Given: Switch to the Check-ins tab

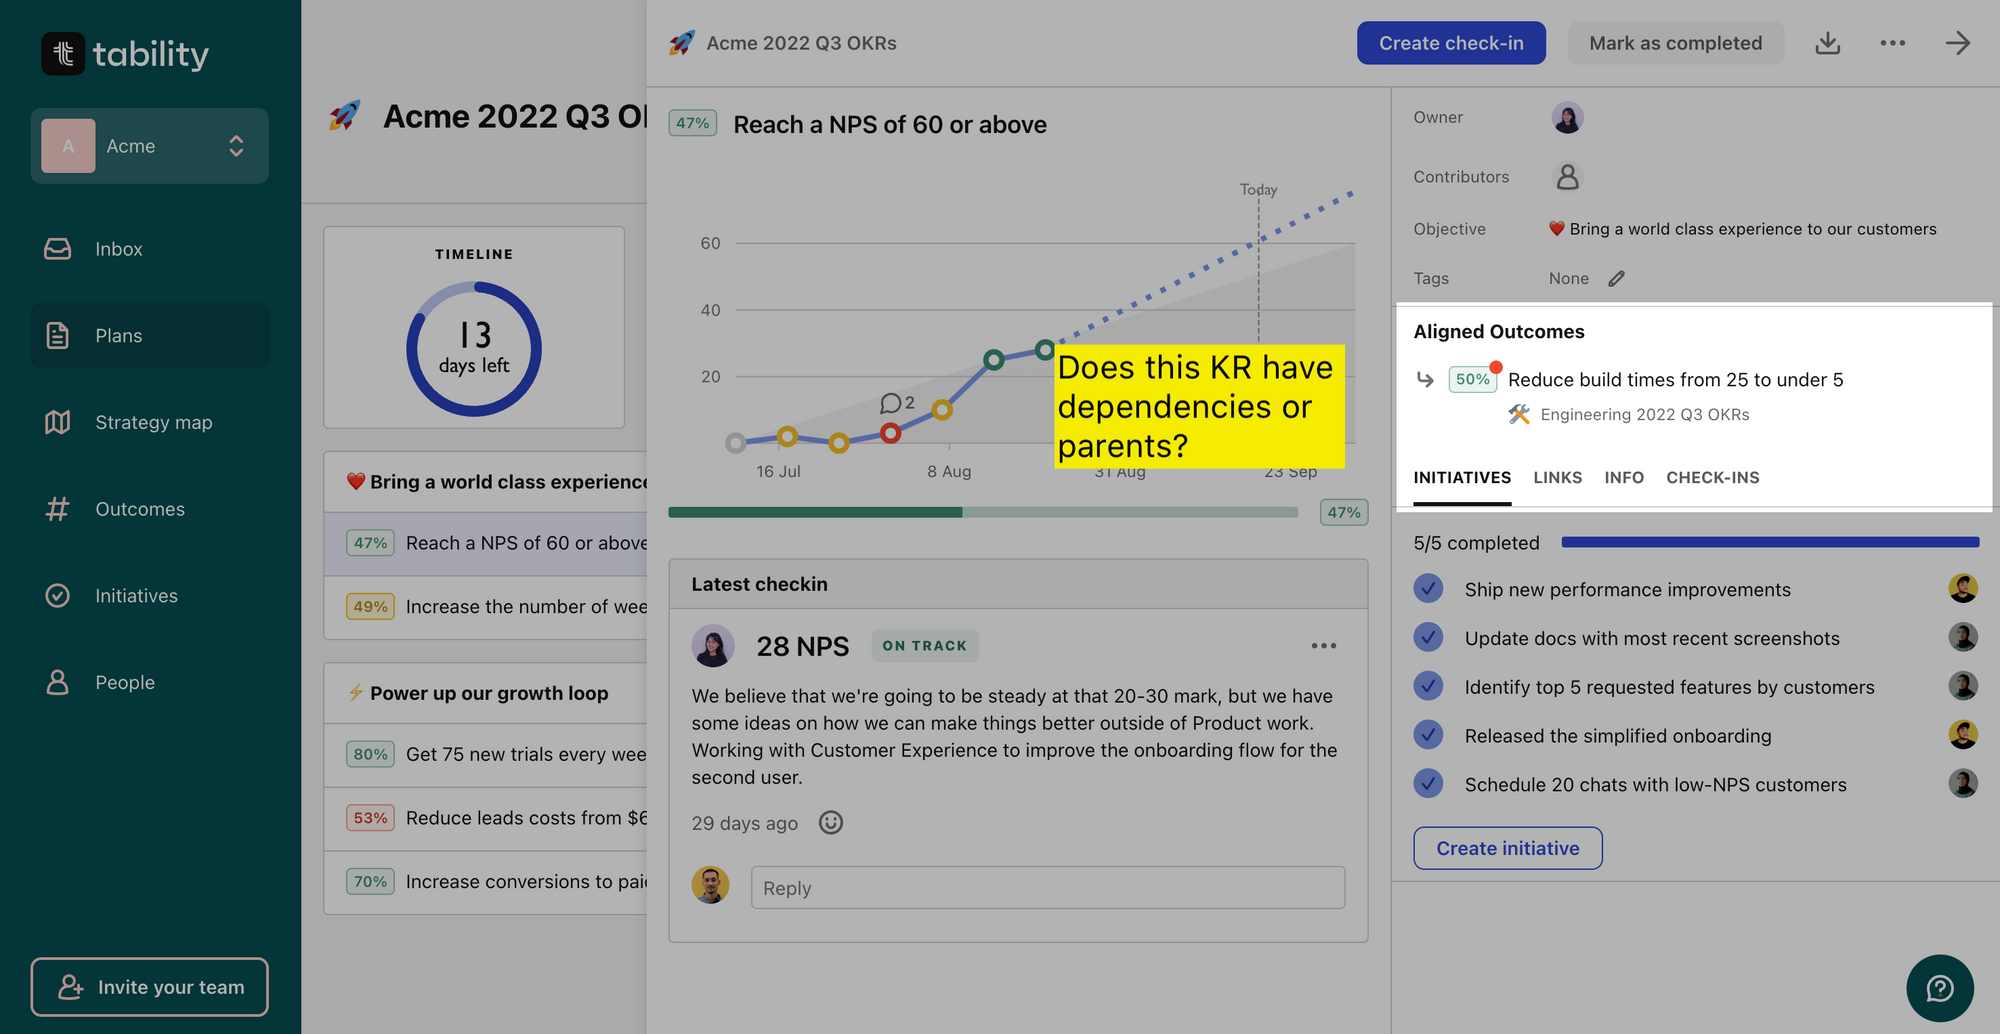Looking at the screenshot, I should (1713, 478).
